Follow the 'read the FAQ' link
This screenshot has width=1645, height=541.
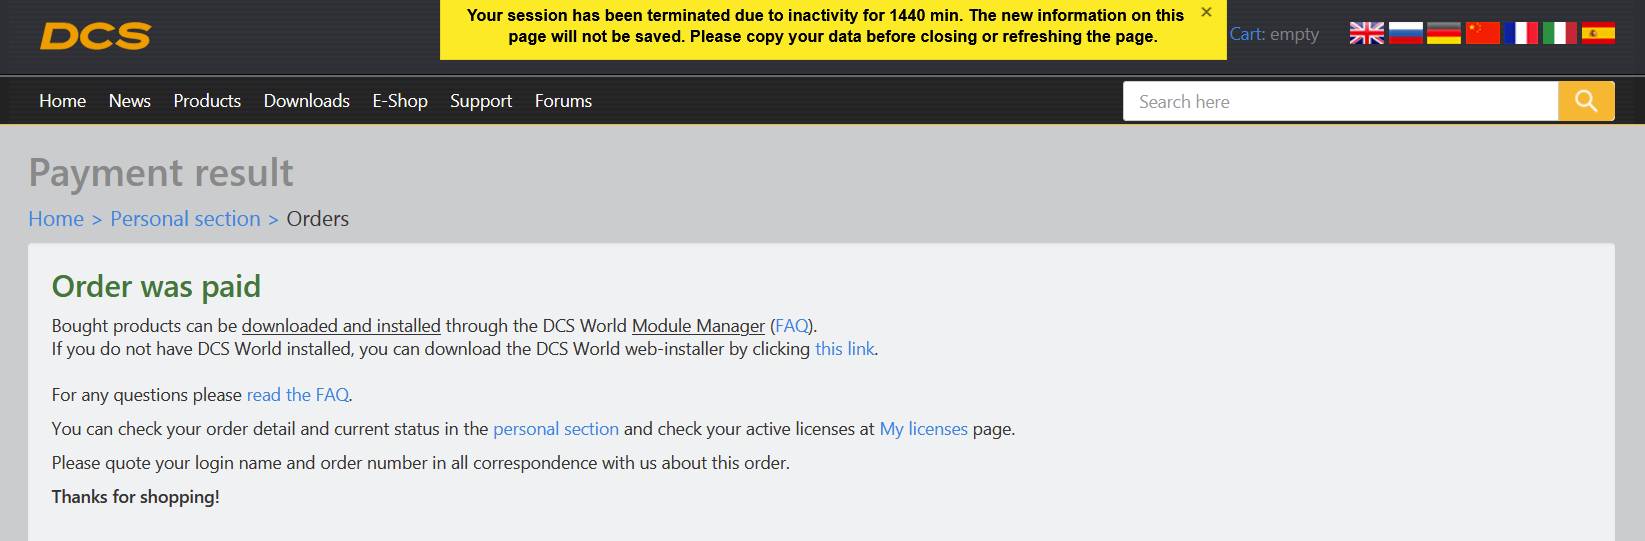click(298, 395)
